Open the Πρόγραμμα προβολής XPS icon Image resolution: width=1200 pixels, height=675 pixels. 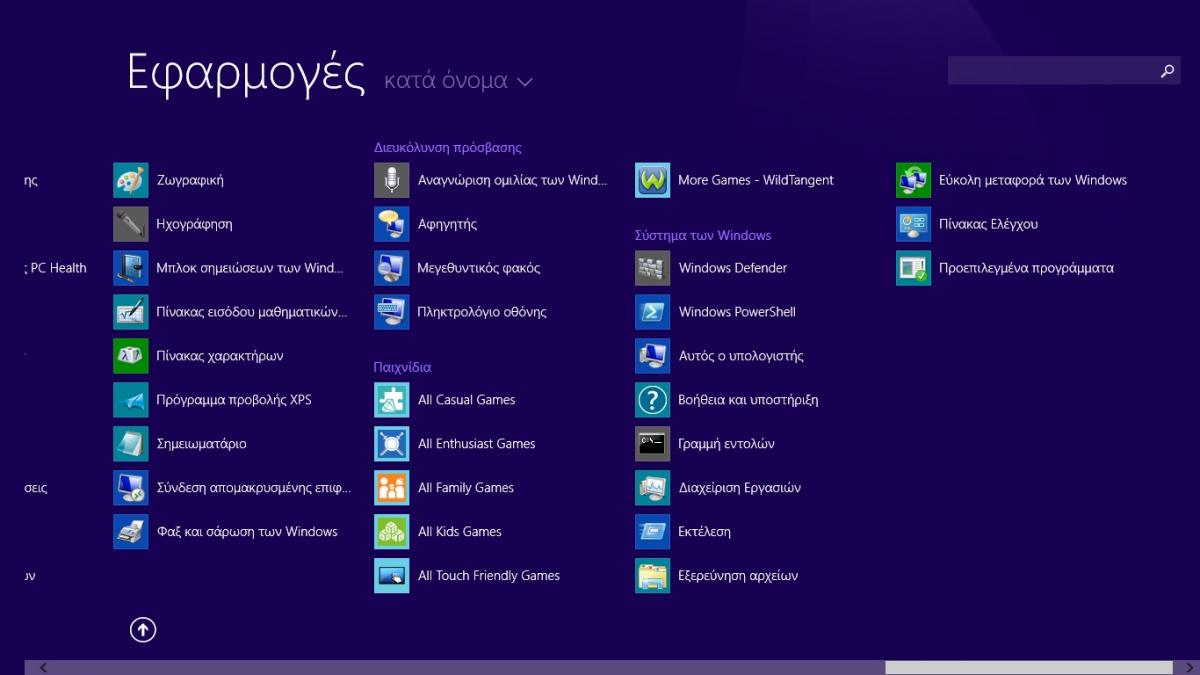[x=131, y=400]
